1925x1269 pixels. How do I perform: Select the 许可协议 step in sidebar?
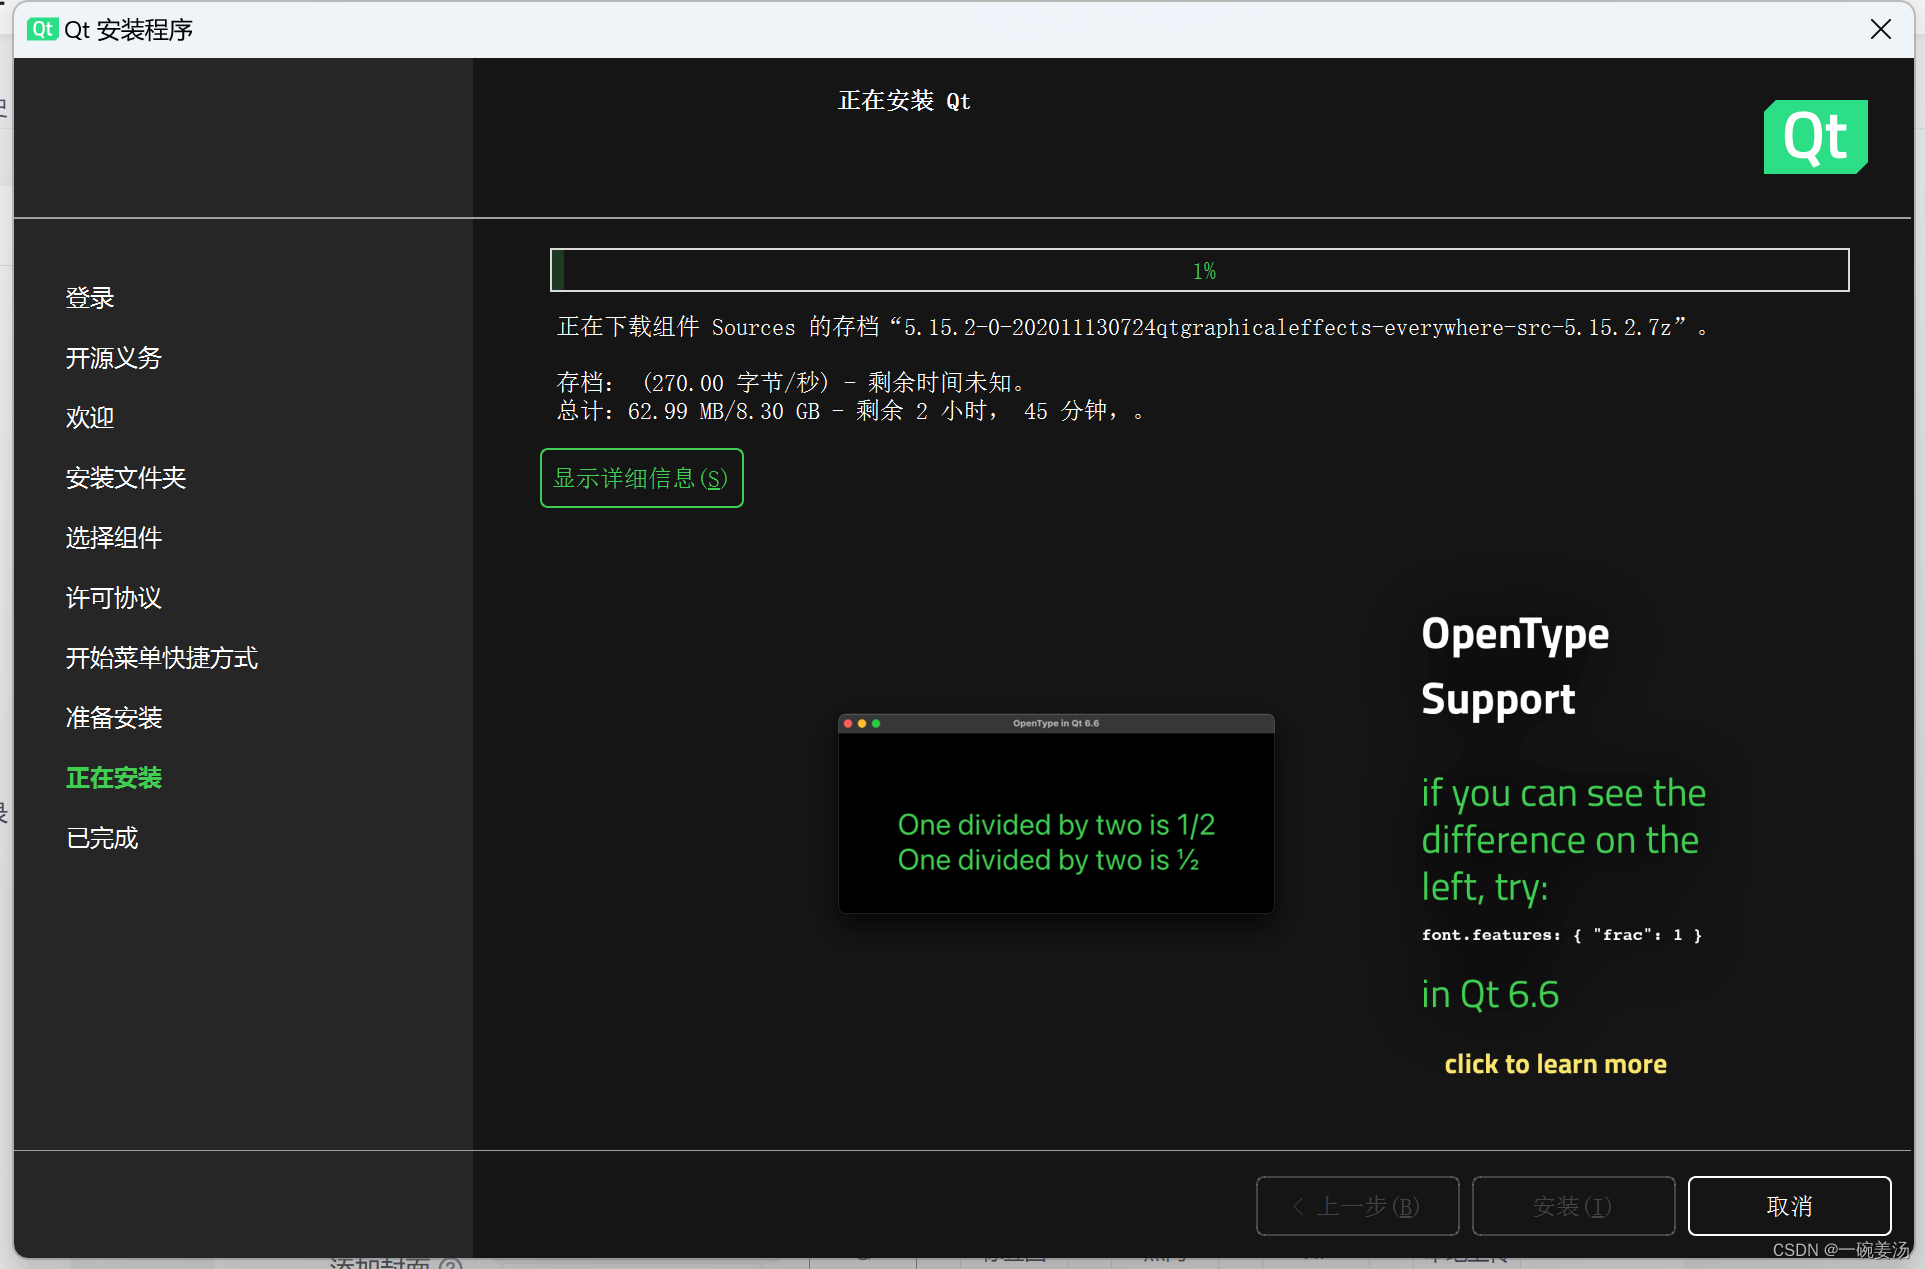pyautogui.click(x=114, y=598)
